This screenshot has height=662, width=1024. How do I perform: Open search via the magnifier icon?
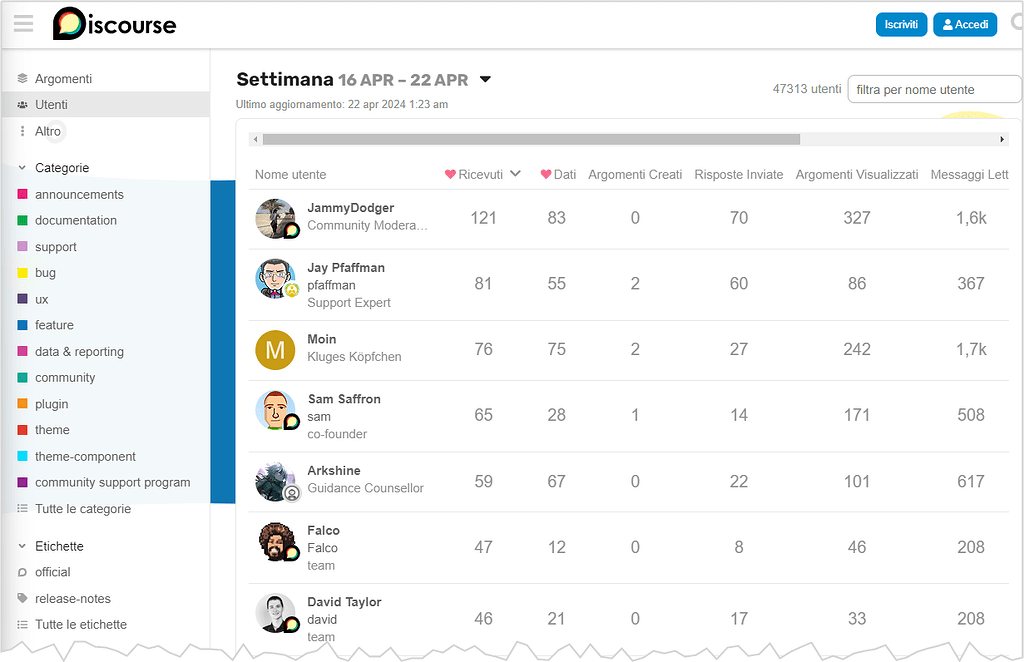(x=1017, y=24)
